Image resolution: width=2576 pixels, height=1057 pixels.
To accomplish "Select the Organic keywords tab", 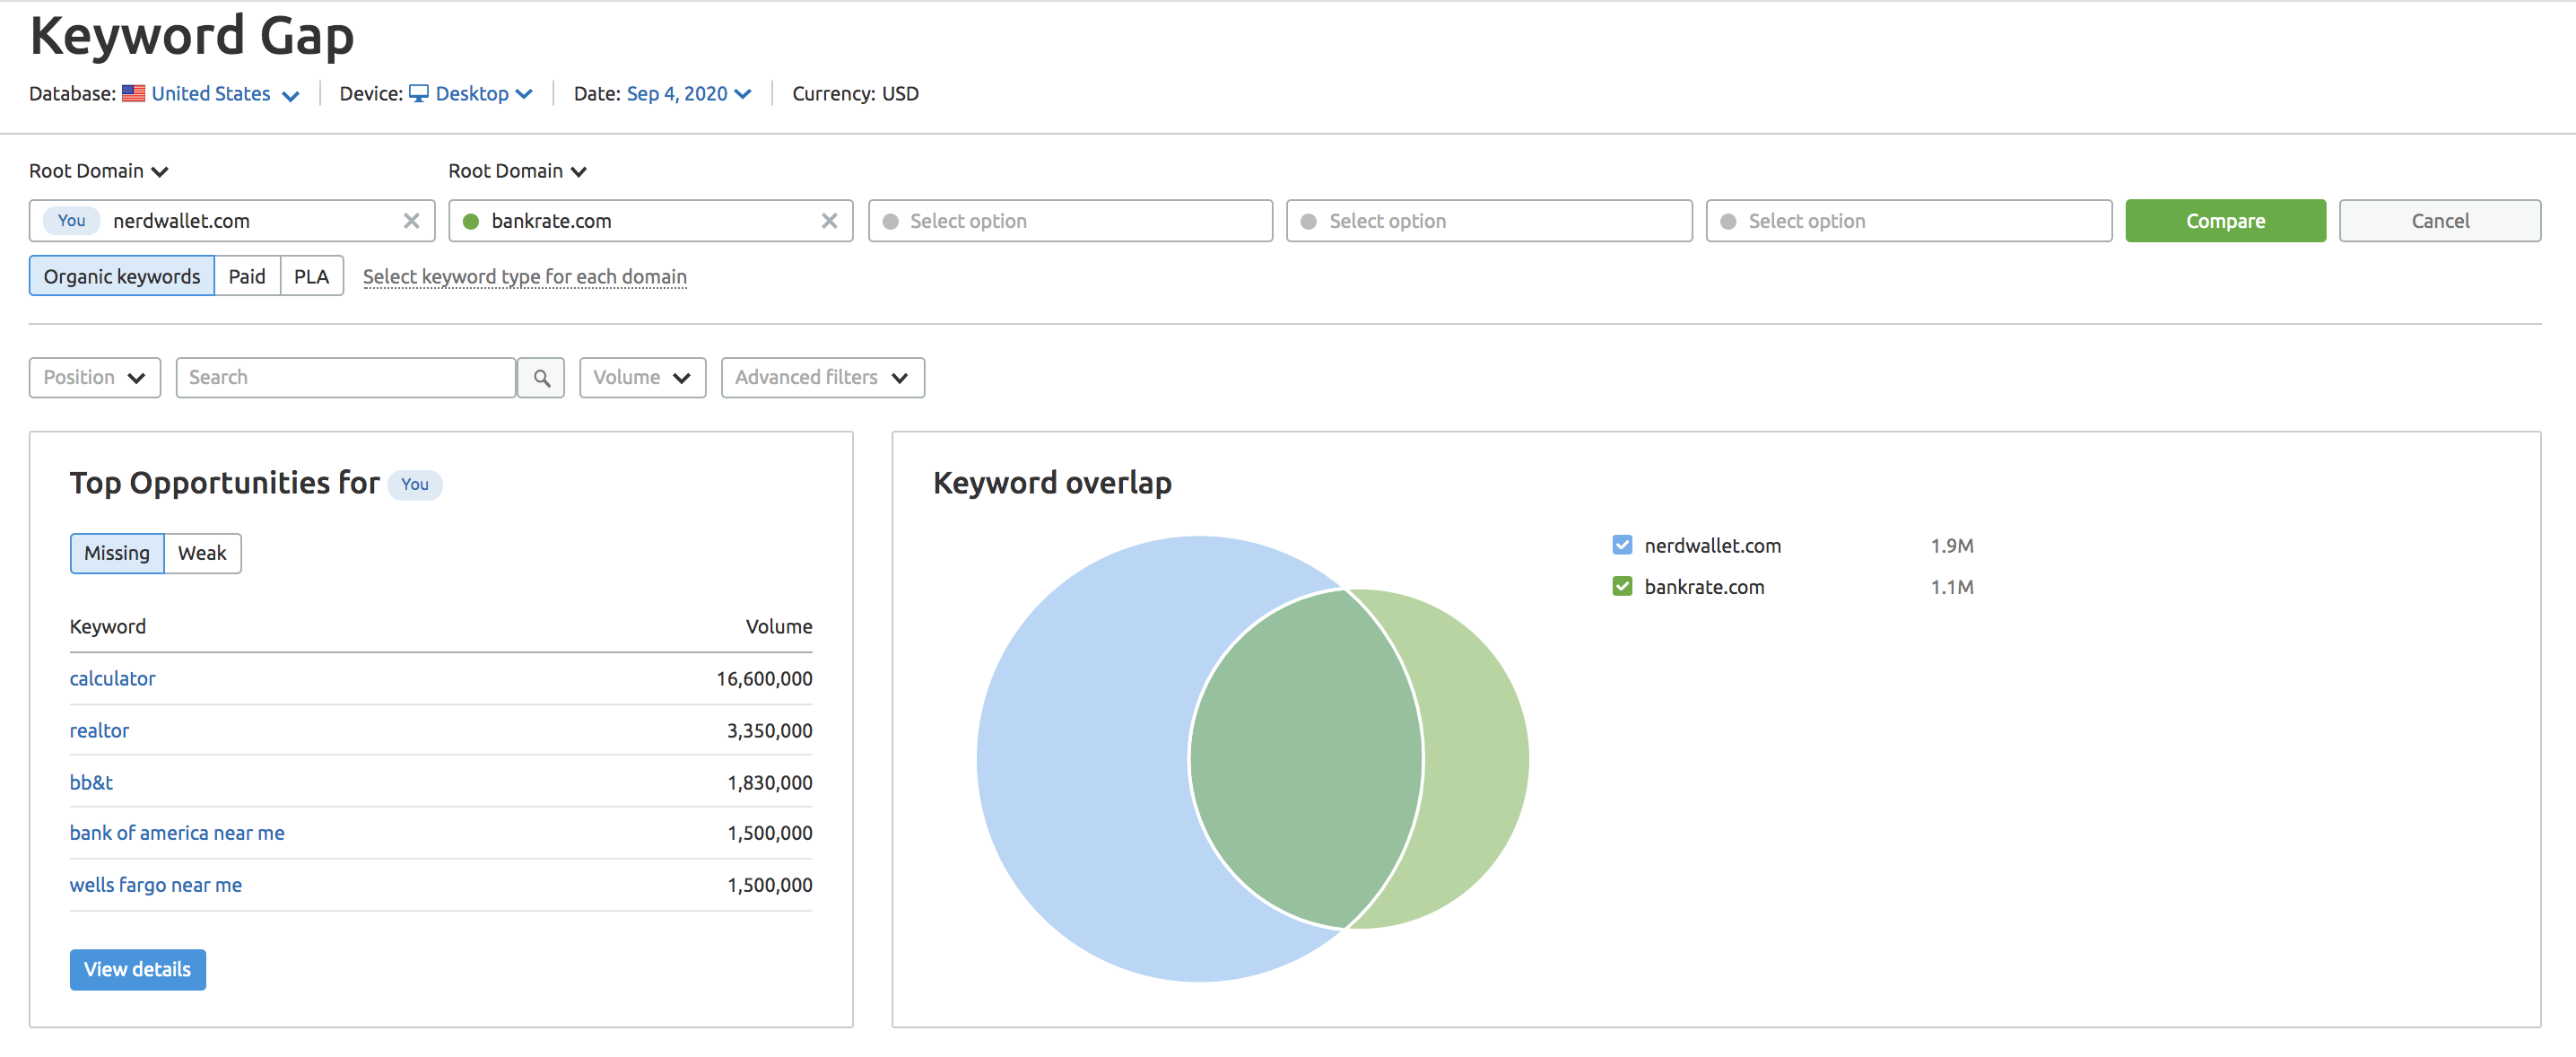I will point(122,276).
